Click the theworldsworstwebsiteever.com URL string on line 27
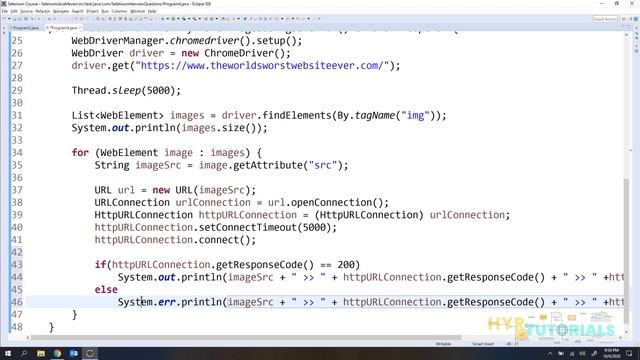The image size is (640, 360). [x=262, y=66]
